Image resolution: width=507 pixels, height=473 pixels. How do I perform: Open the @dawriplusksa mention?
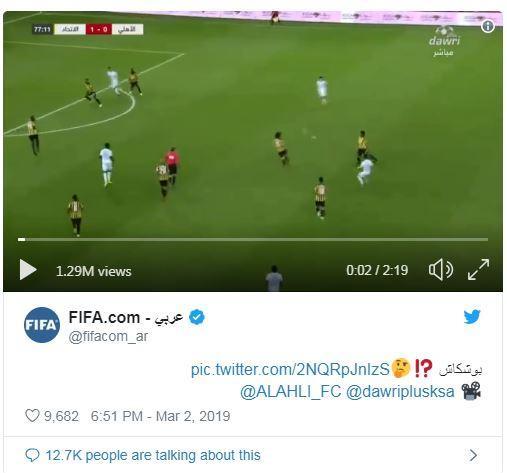pos(400,391)
